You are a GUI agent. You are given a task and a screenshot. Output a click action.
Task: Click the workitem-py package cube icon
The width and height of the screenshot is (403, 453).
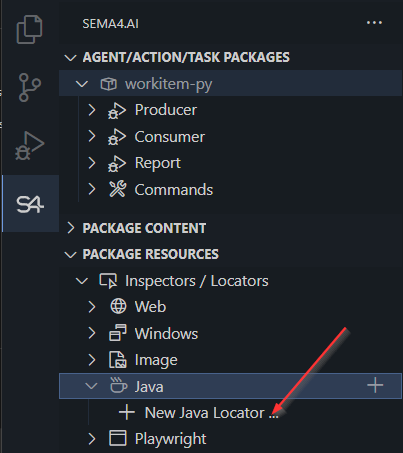pyautogui.click(x=109, y=84)
